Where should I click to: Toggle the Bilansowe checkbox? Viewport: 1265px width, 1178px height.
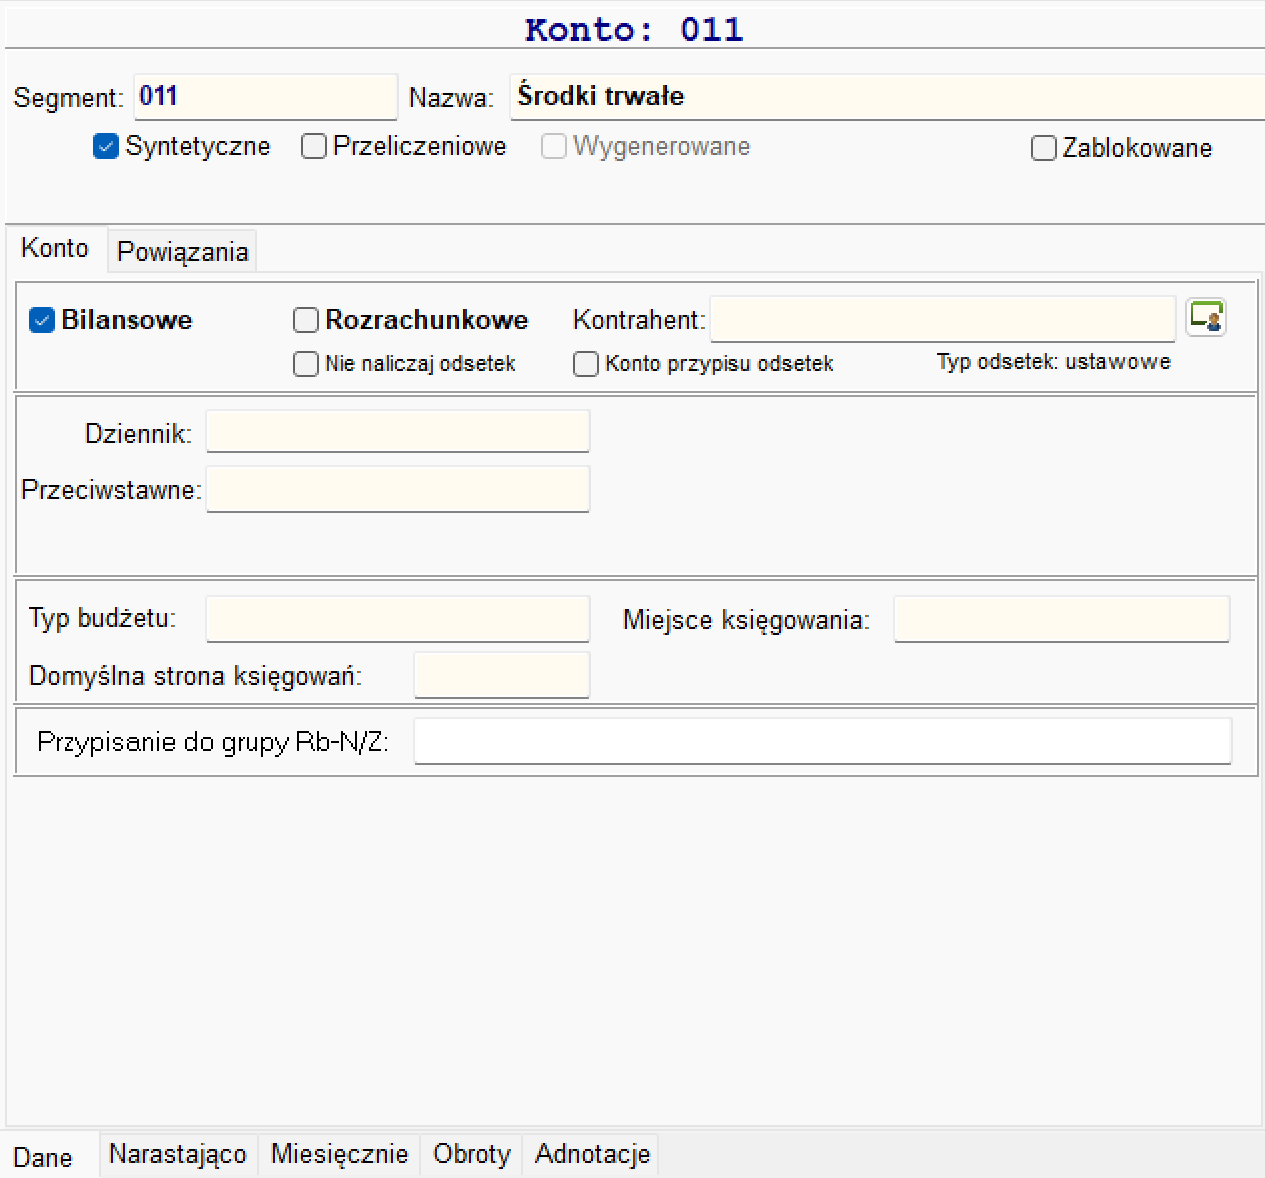[x=42, y=320]
